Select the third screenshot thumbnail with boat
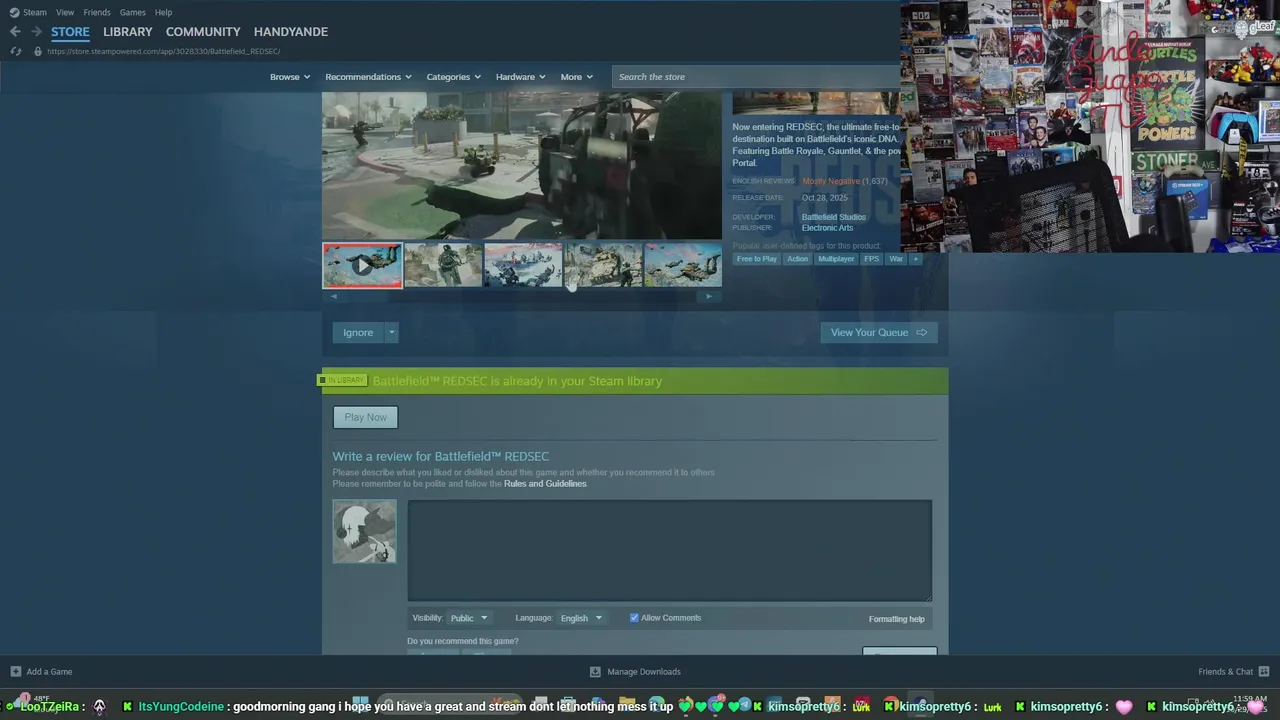1280x720 pixels. 523,266
